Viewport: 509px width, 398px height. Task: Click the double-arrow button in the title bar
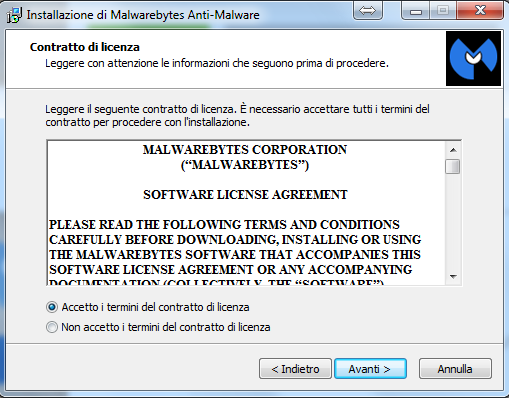pos(367,11)
